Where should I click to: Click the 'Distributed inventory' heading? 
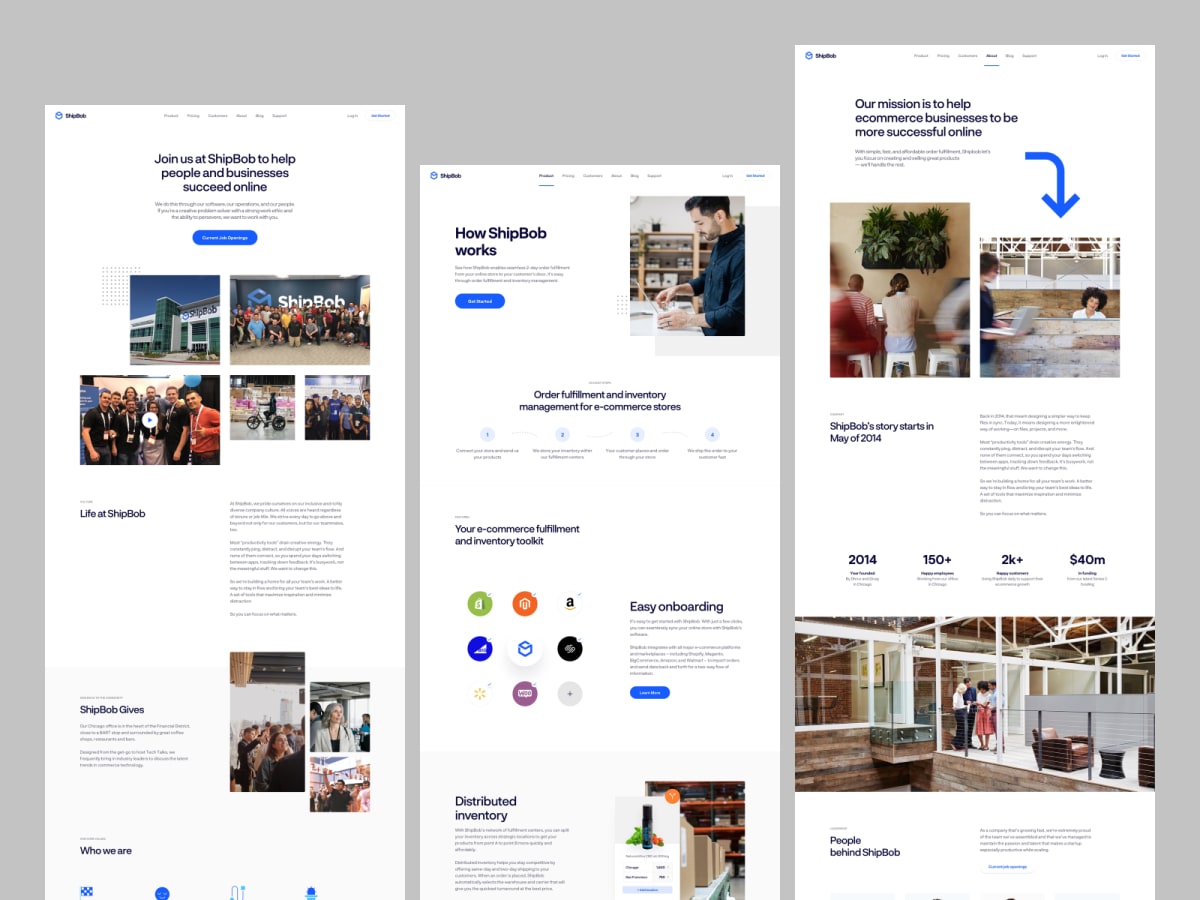pos(486,808)
